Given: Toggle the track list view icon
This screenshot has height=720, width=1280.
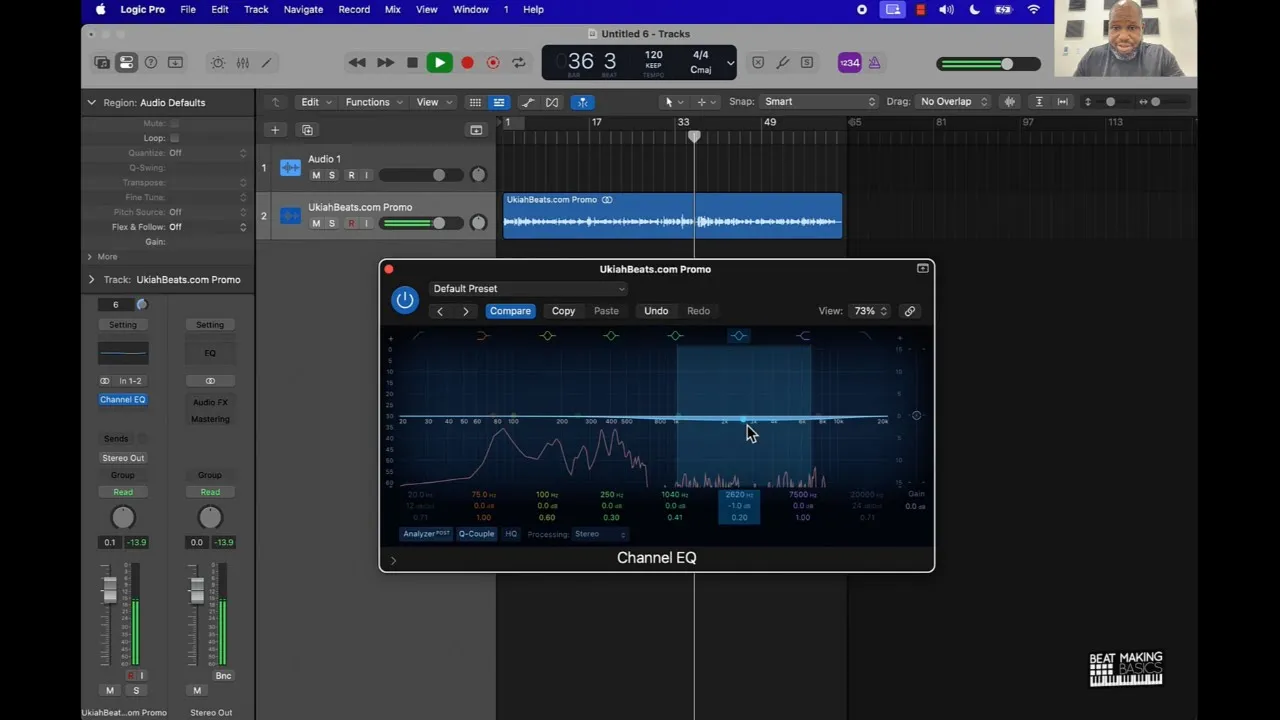Looking at the screenshot, I should click(x=498, y=102).
